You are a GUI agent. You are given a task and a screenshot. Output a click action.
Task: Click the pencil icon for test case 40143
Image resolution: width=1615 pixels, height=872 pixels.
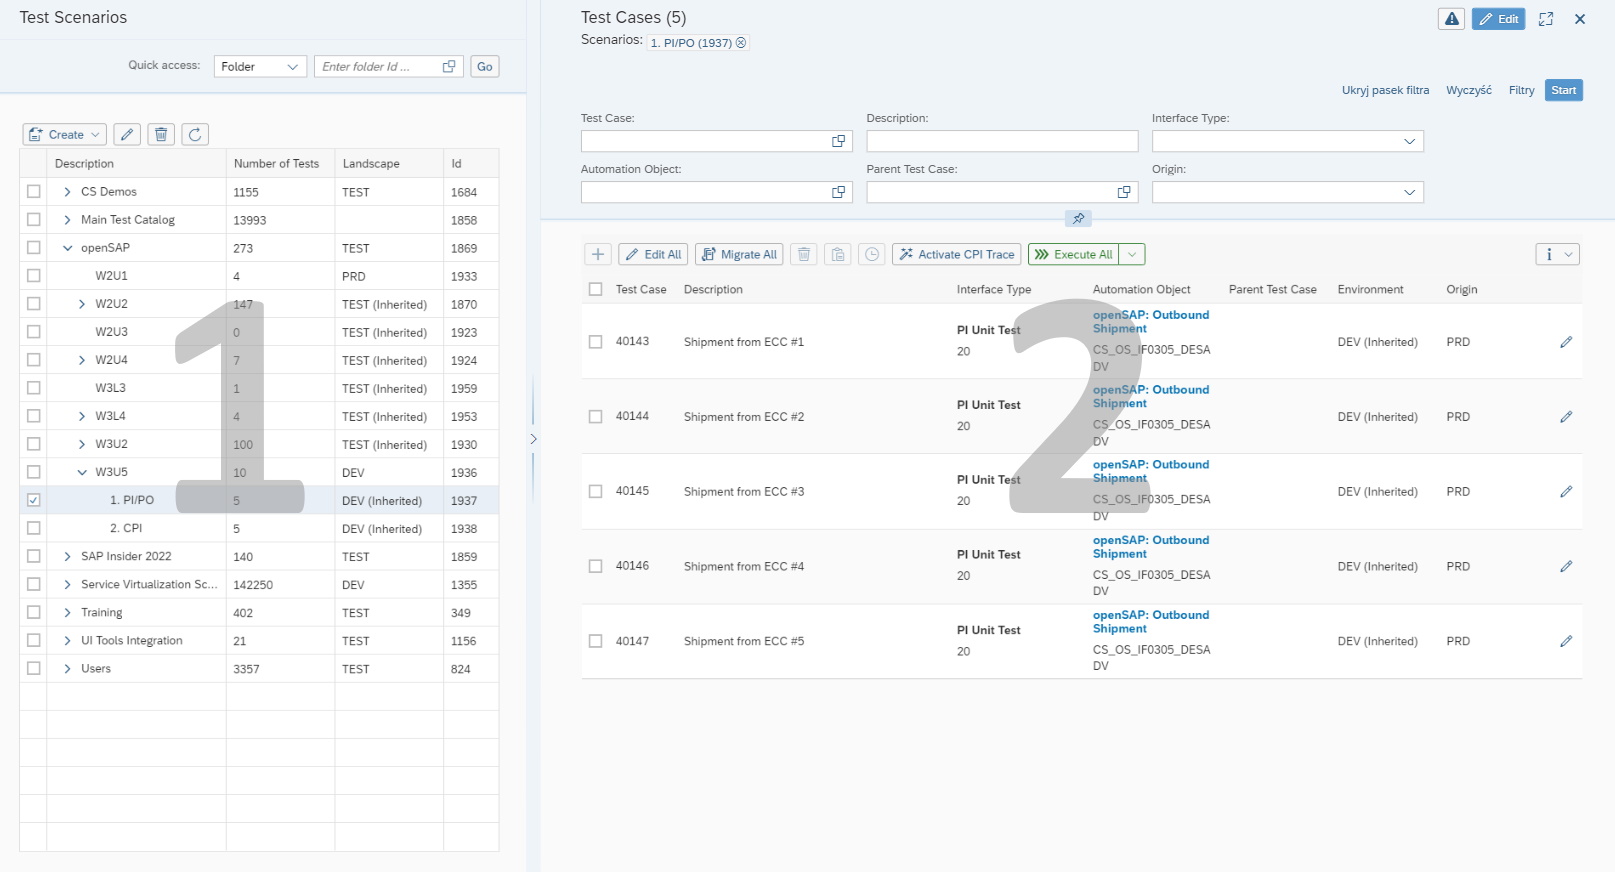[1566, 342]
